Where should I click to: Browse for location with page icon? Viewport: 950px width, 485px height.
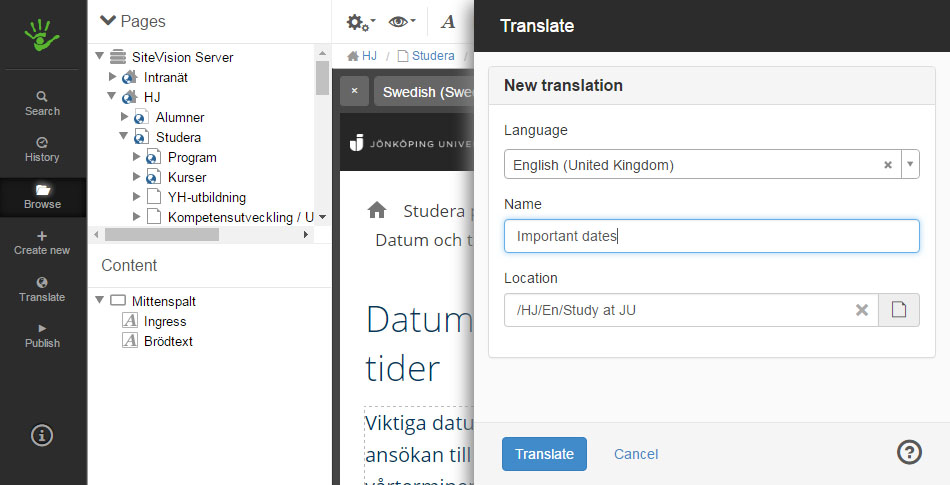898,310
